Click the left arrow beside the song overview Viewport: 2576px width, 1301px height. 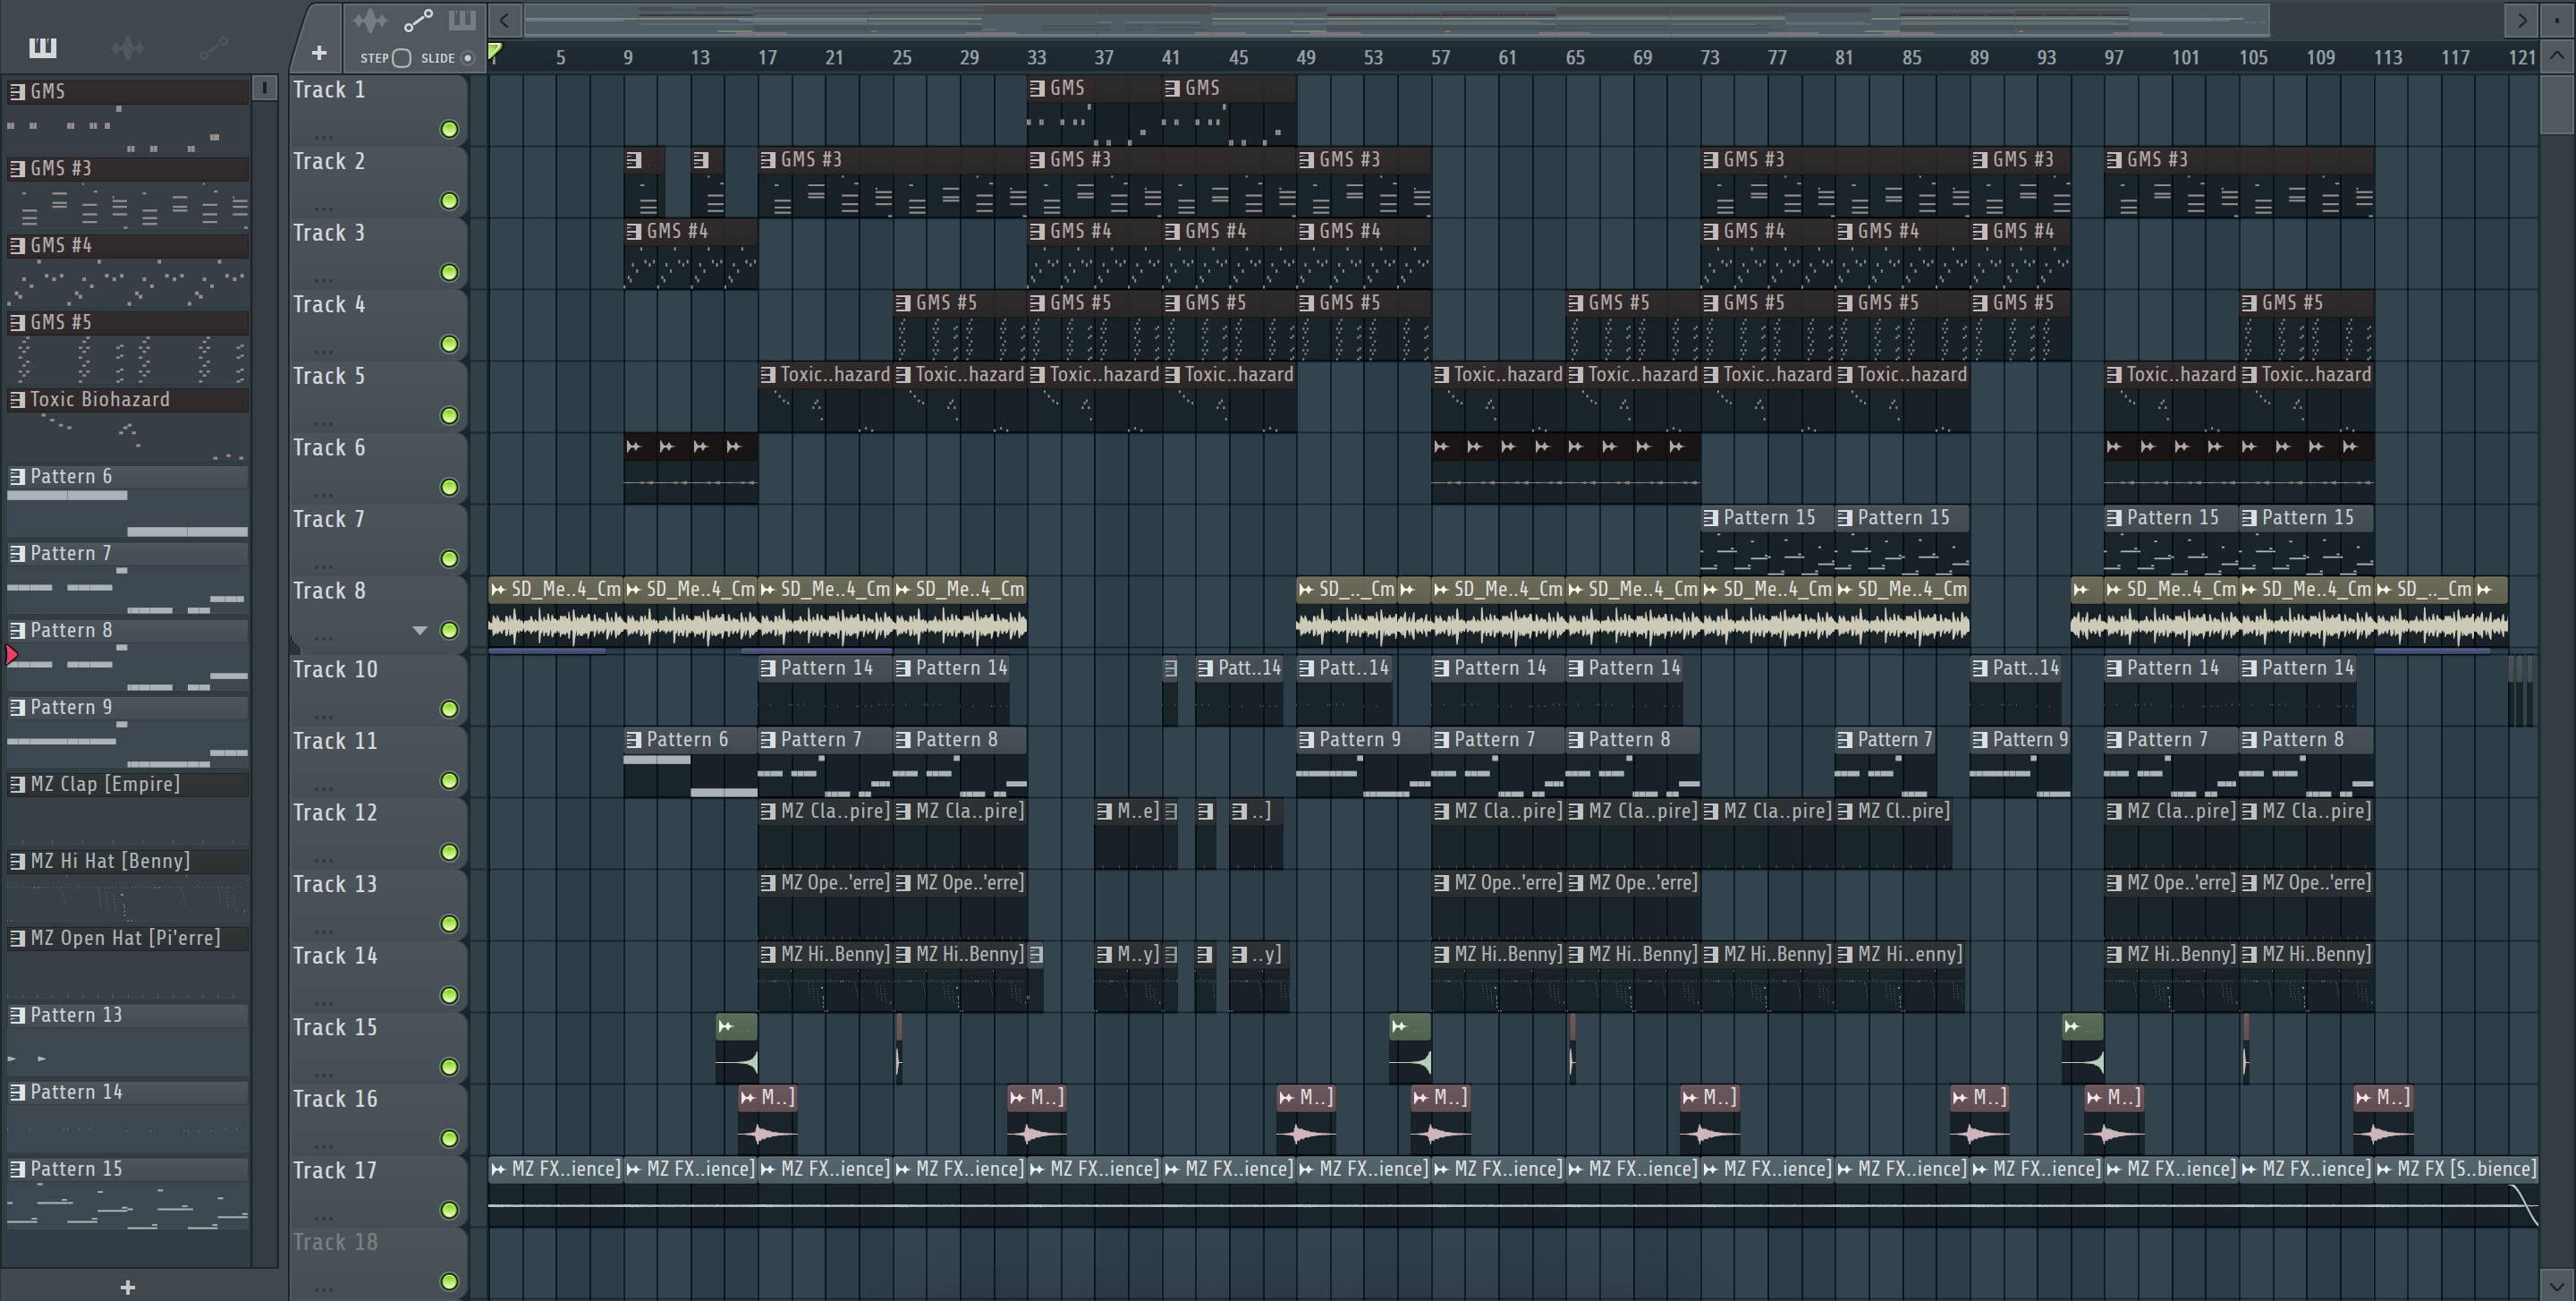point(504,19)
